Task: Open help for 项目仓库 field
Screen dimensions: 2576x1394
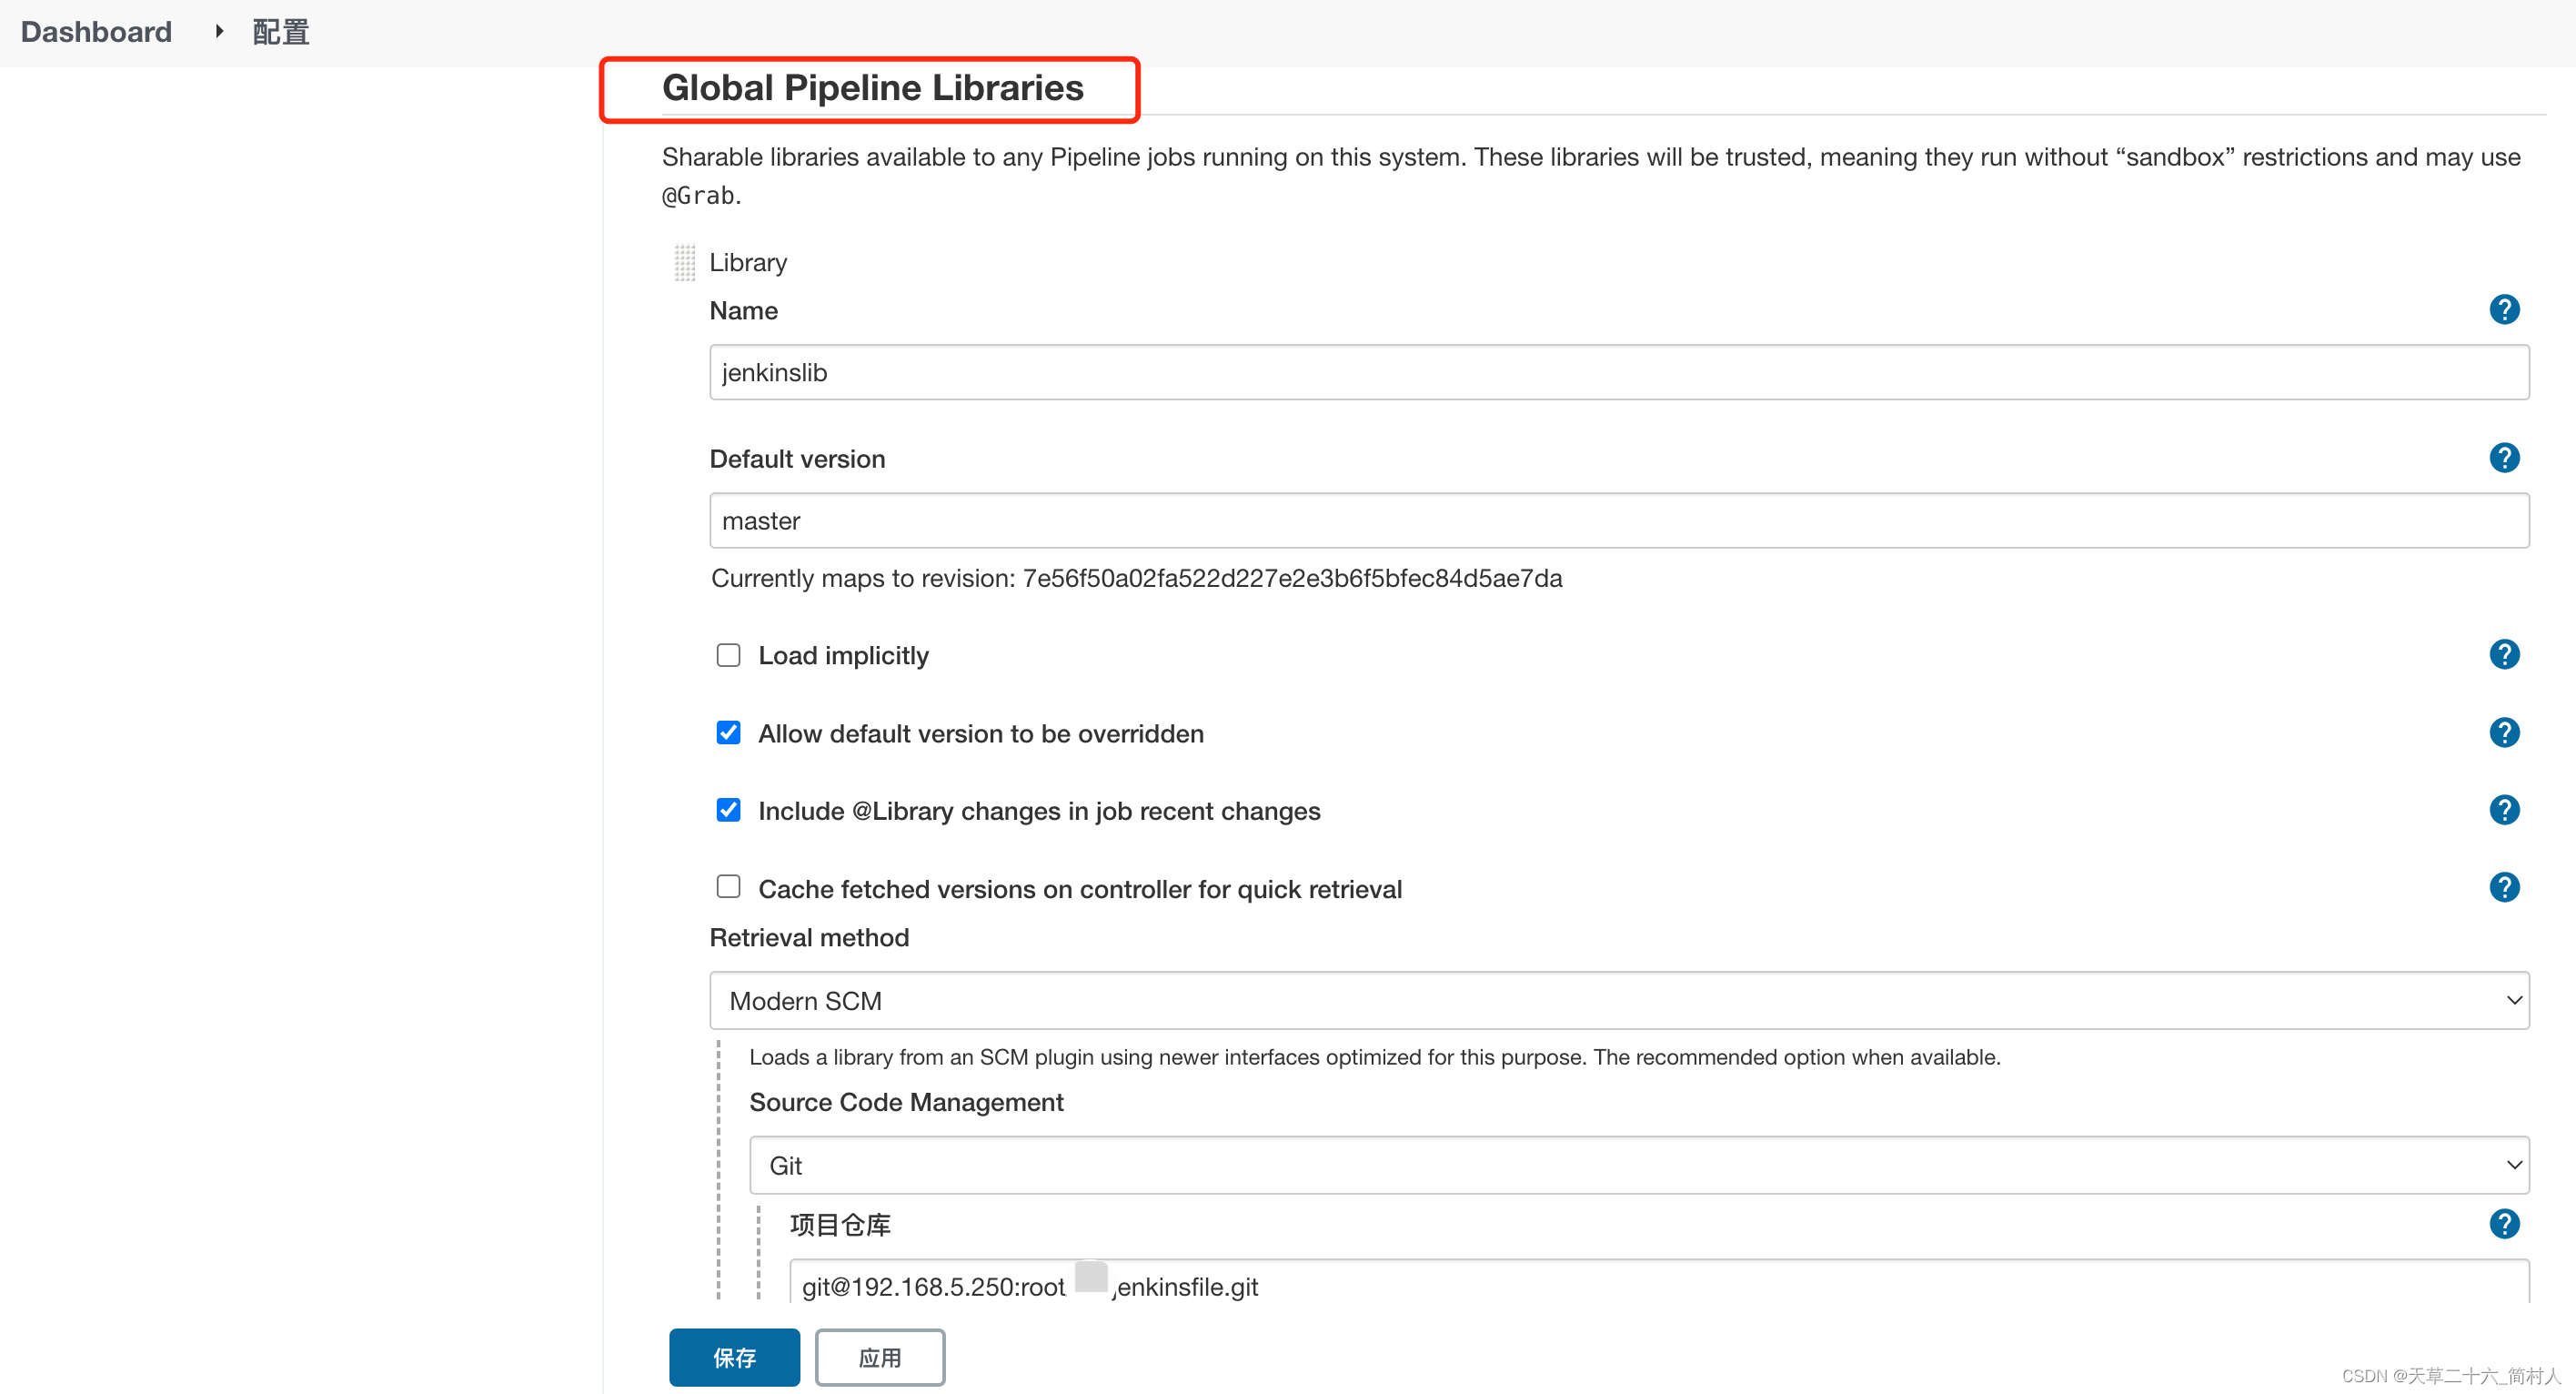Action: (2504, 1224)
